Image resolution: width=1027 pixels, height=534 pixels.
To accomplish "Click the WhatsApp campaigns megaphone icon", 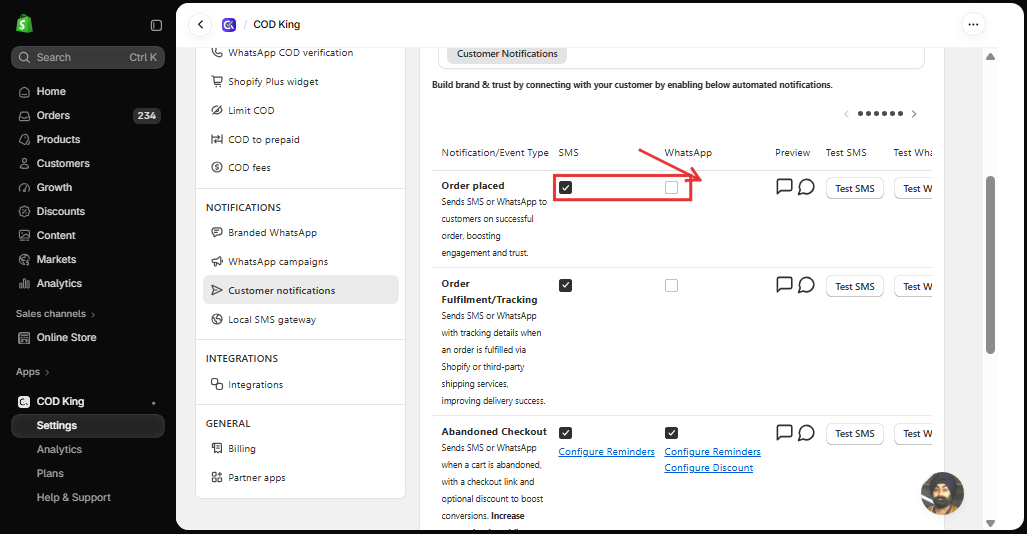I will (217, 261).
